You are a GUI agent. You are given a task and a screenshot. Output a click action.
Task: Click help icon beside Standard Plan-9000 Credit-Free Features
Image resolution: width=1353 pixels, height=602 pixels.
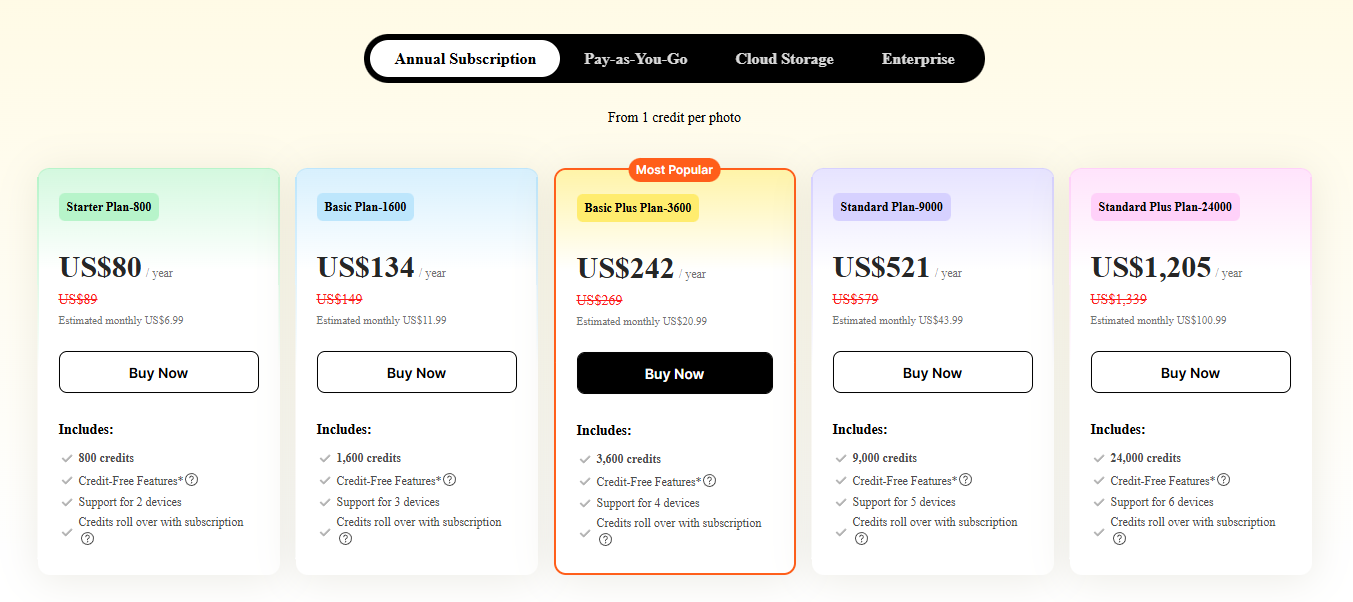coord(966,480)
